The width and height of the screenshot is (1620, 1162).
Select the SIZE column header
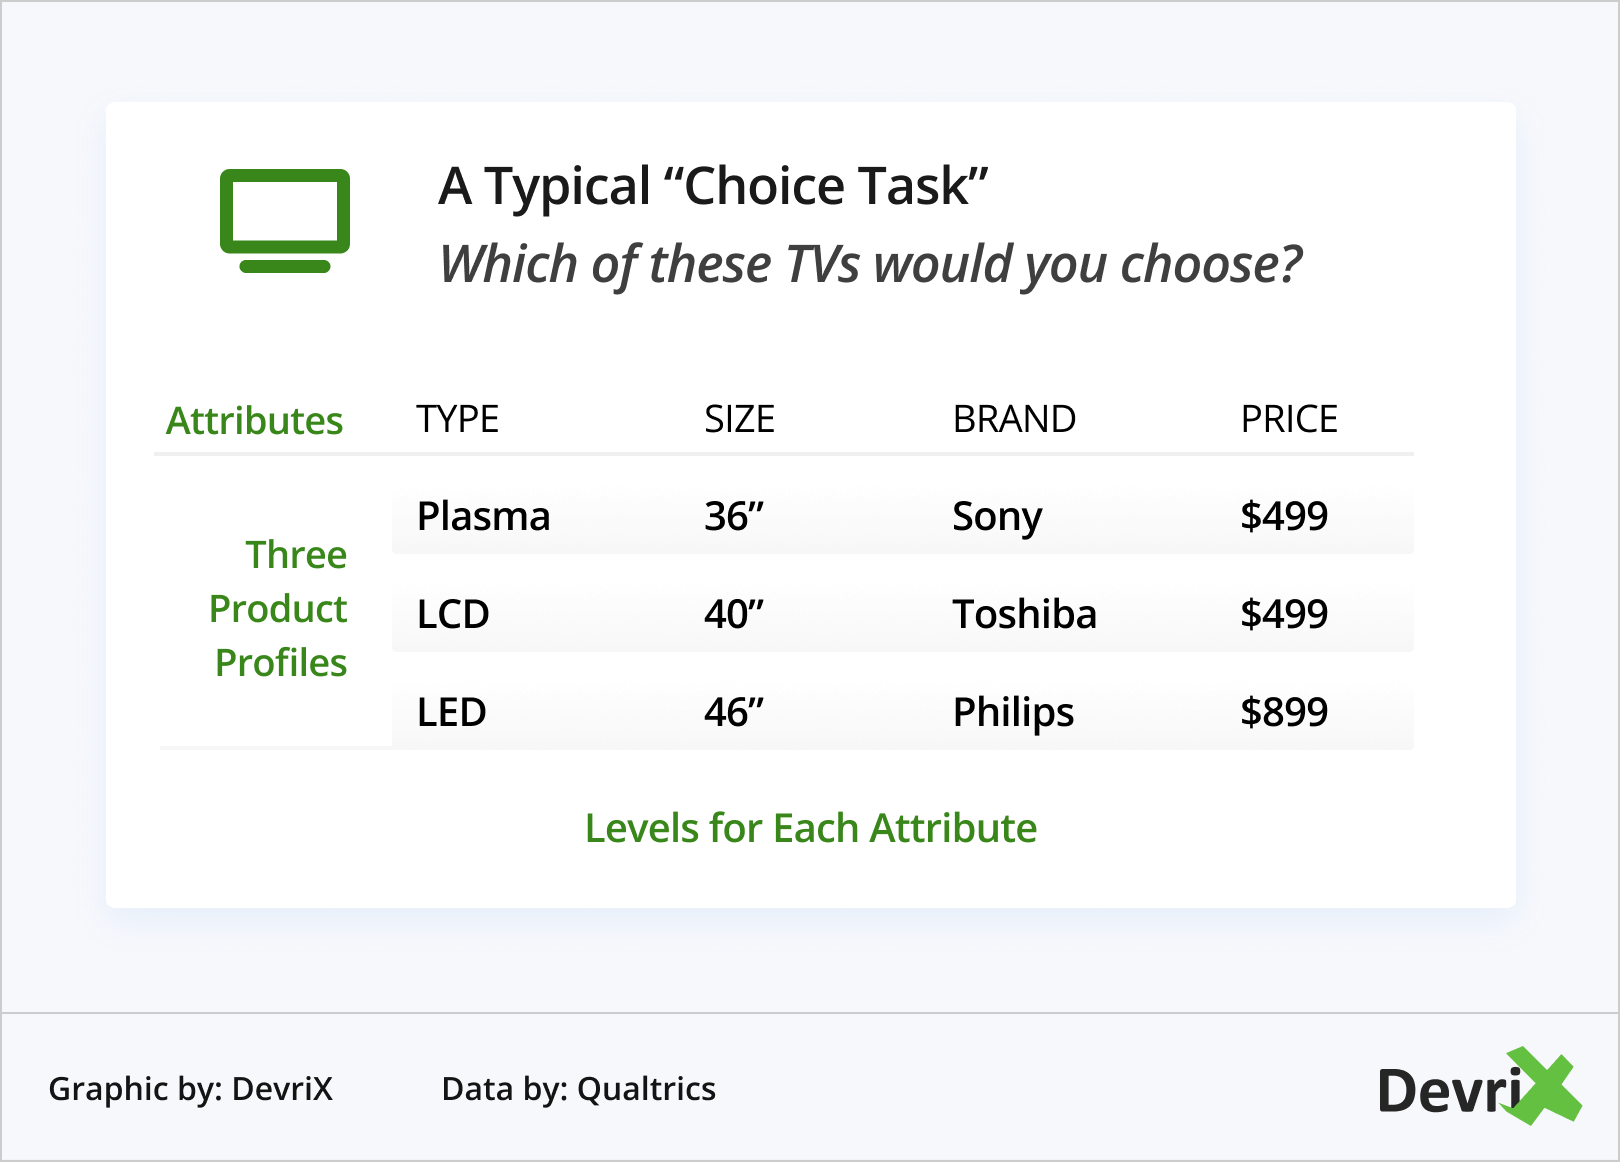pos(739,419)
